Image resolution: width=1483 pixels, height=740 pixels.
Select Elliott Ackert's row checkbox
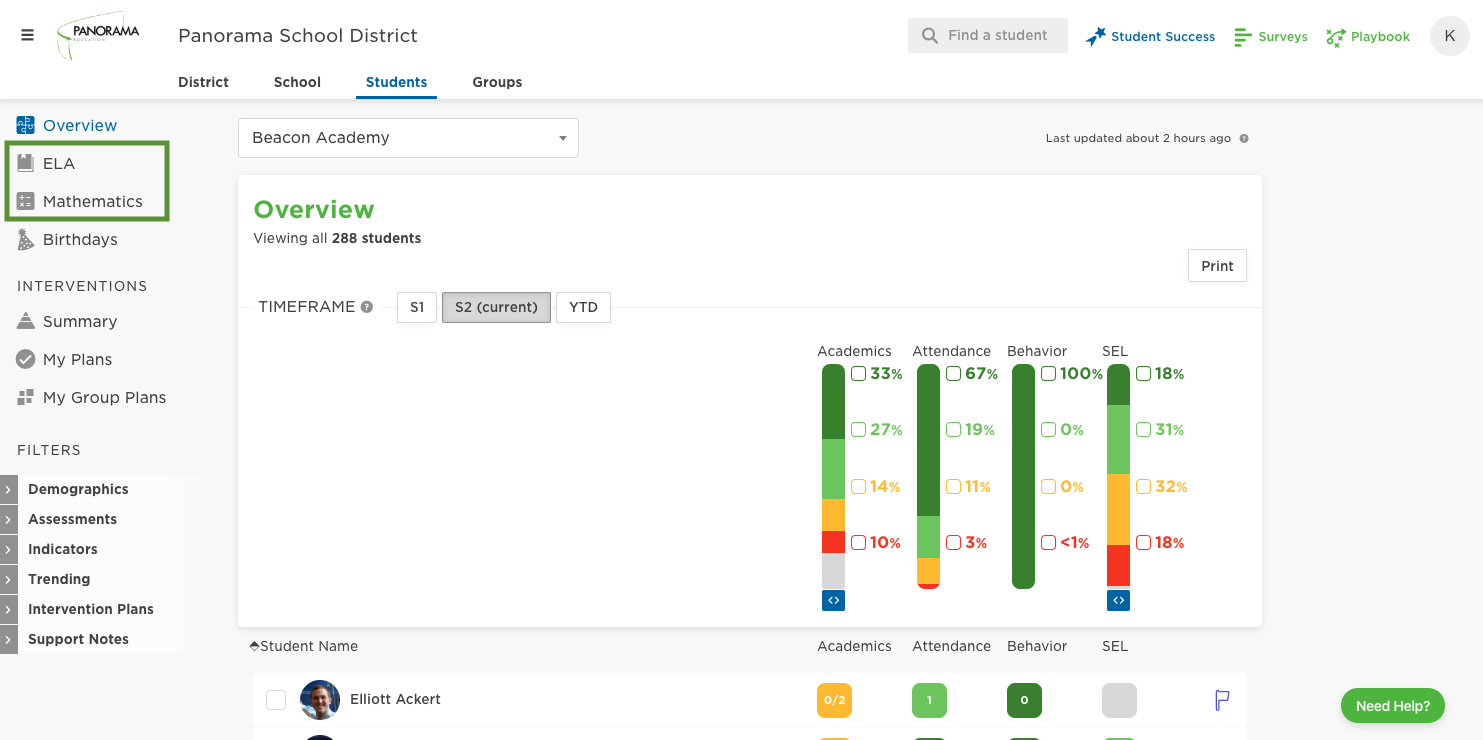click(276, 700)
